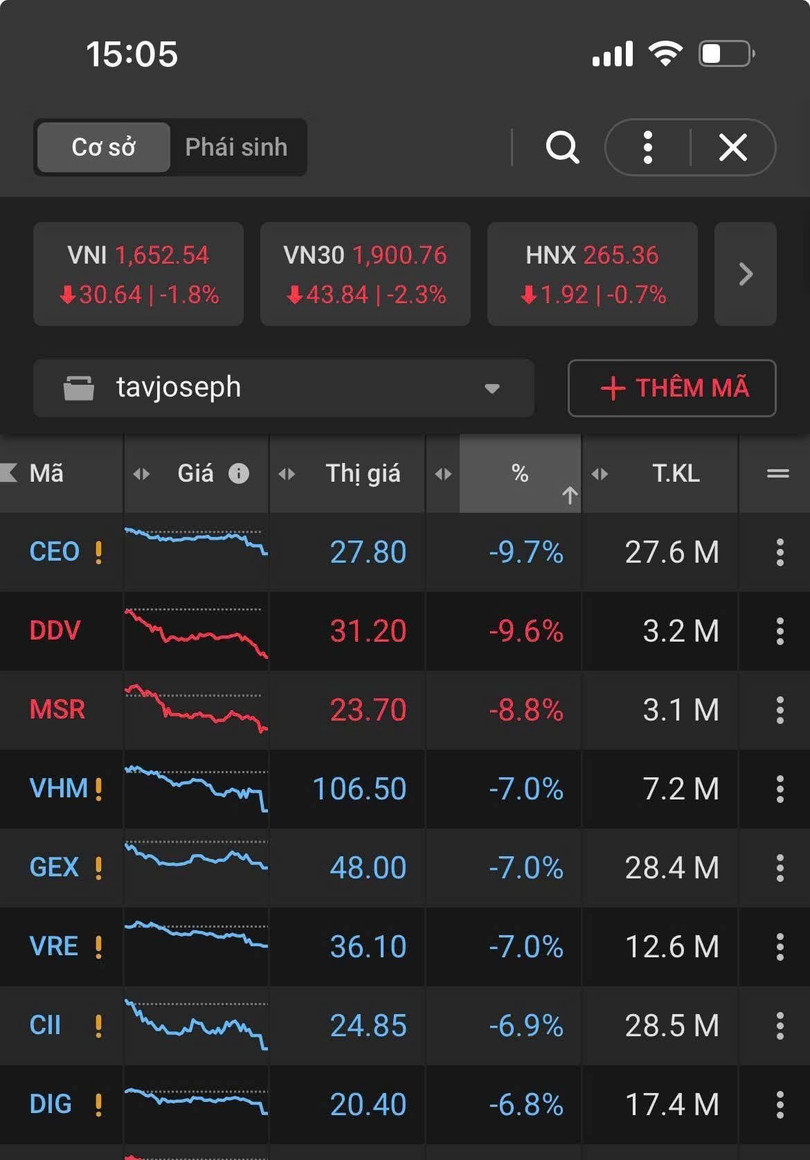Tap the warning icon next to GEX
This screenshot has width=810, height=1160.
(x=99, y=868)
